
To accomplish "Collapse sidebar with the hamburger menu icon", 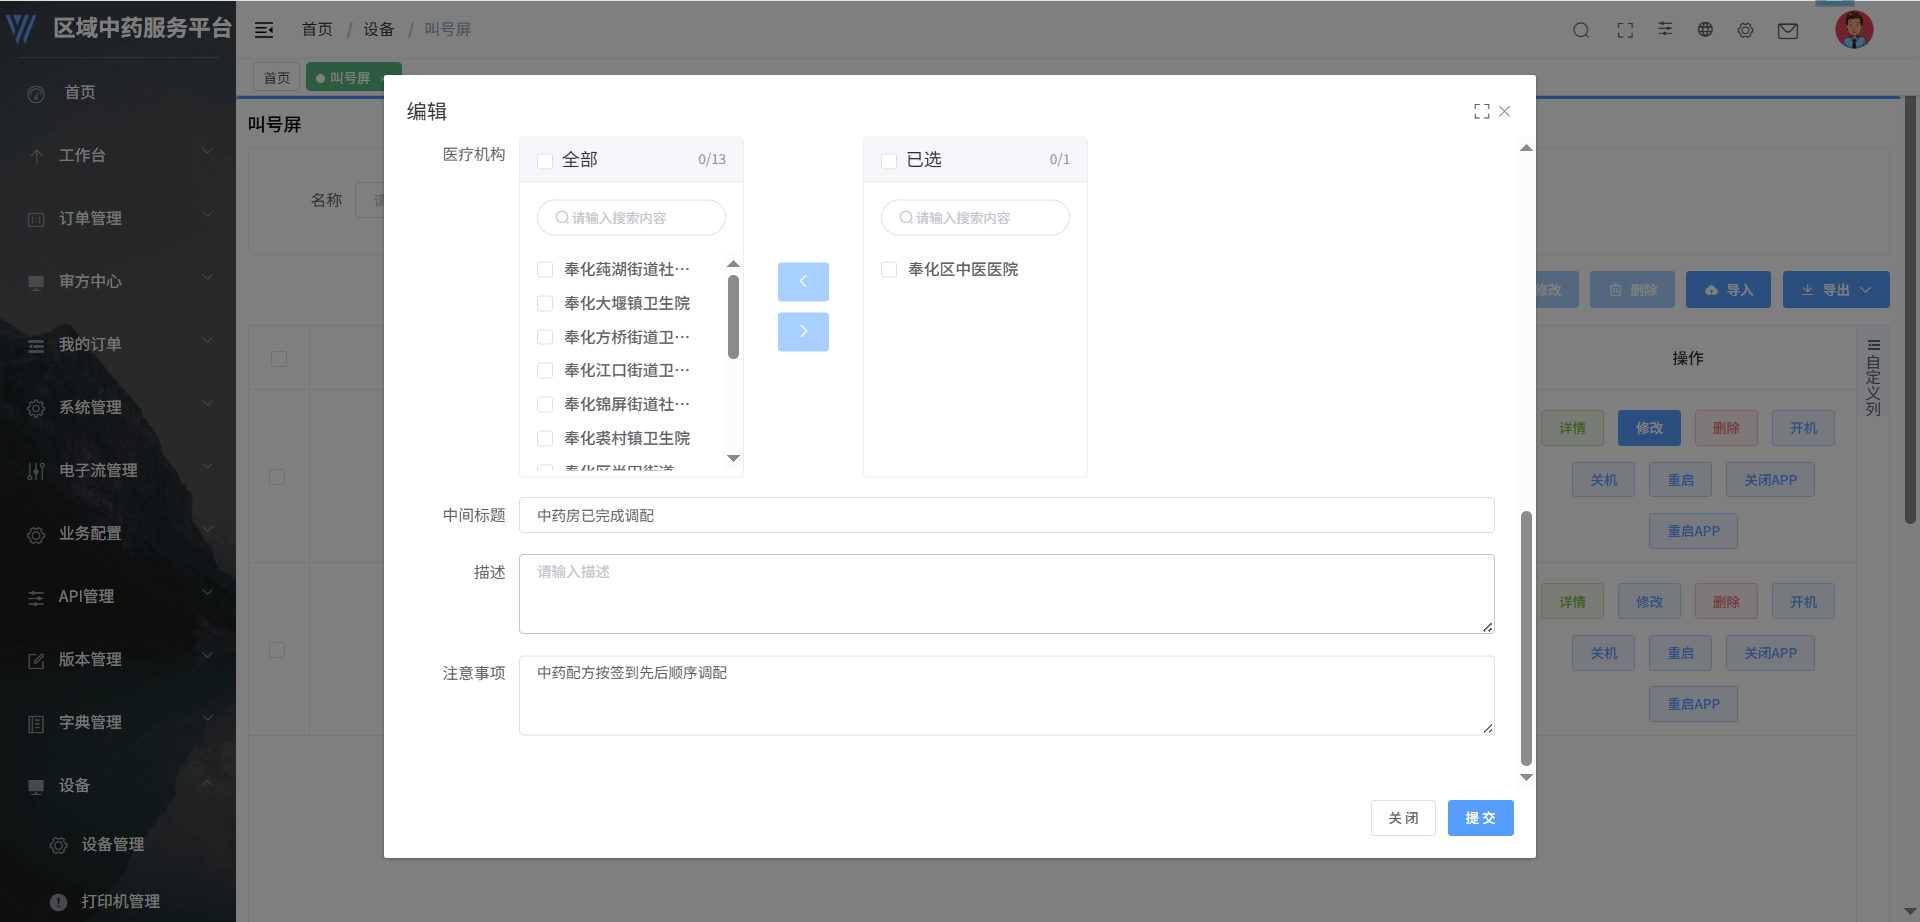I will (x=264, y=30).
